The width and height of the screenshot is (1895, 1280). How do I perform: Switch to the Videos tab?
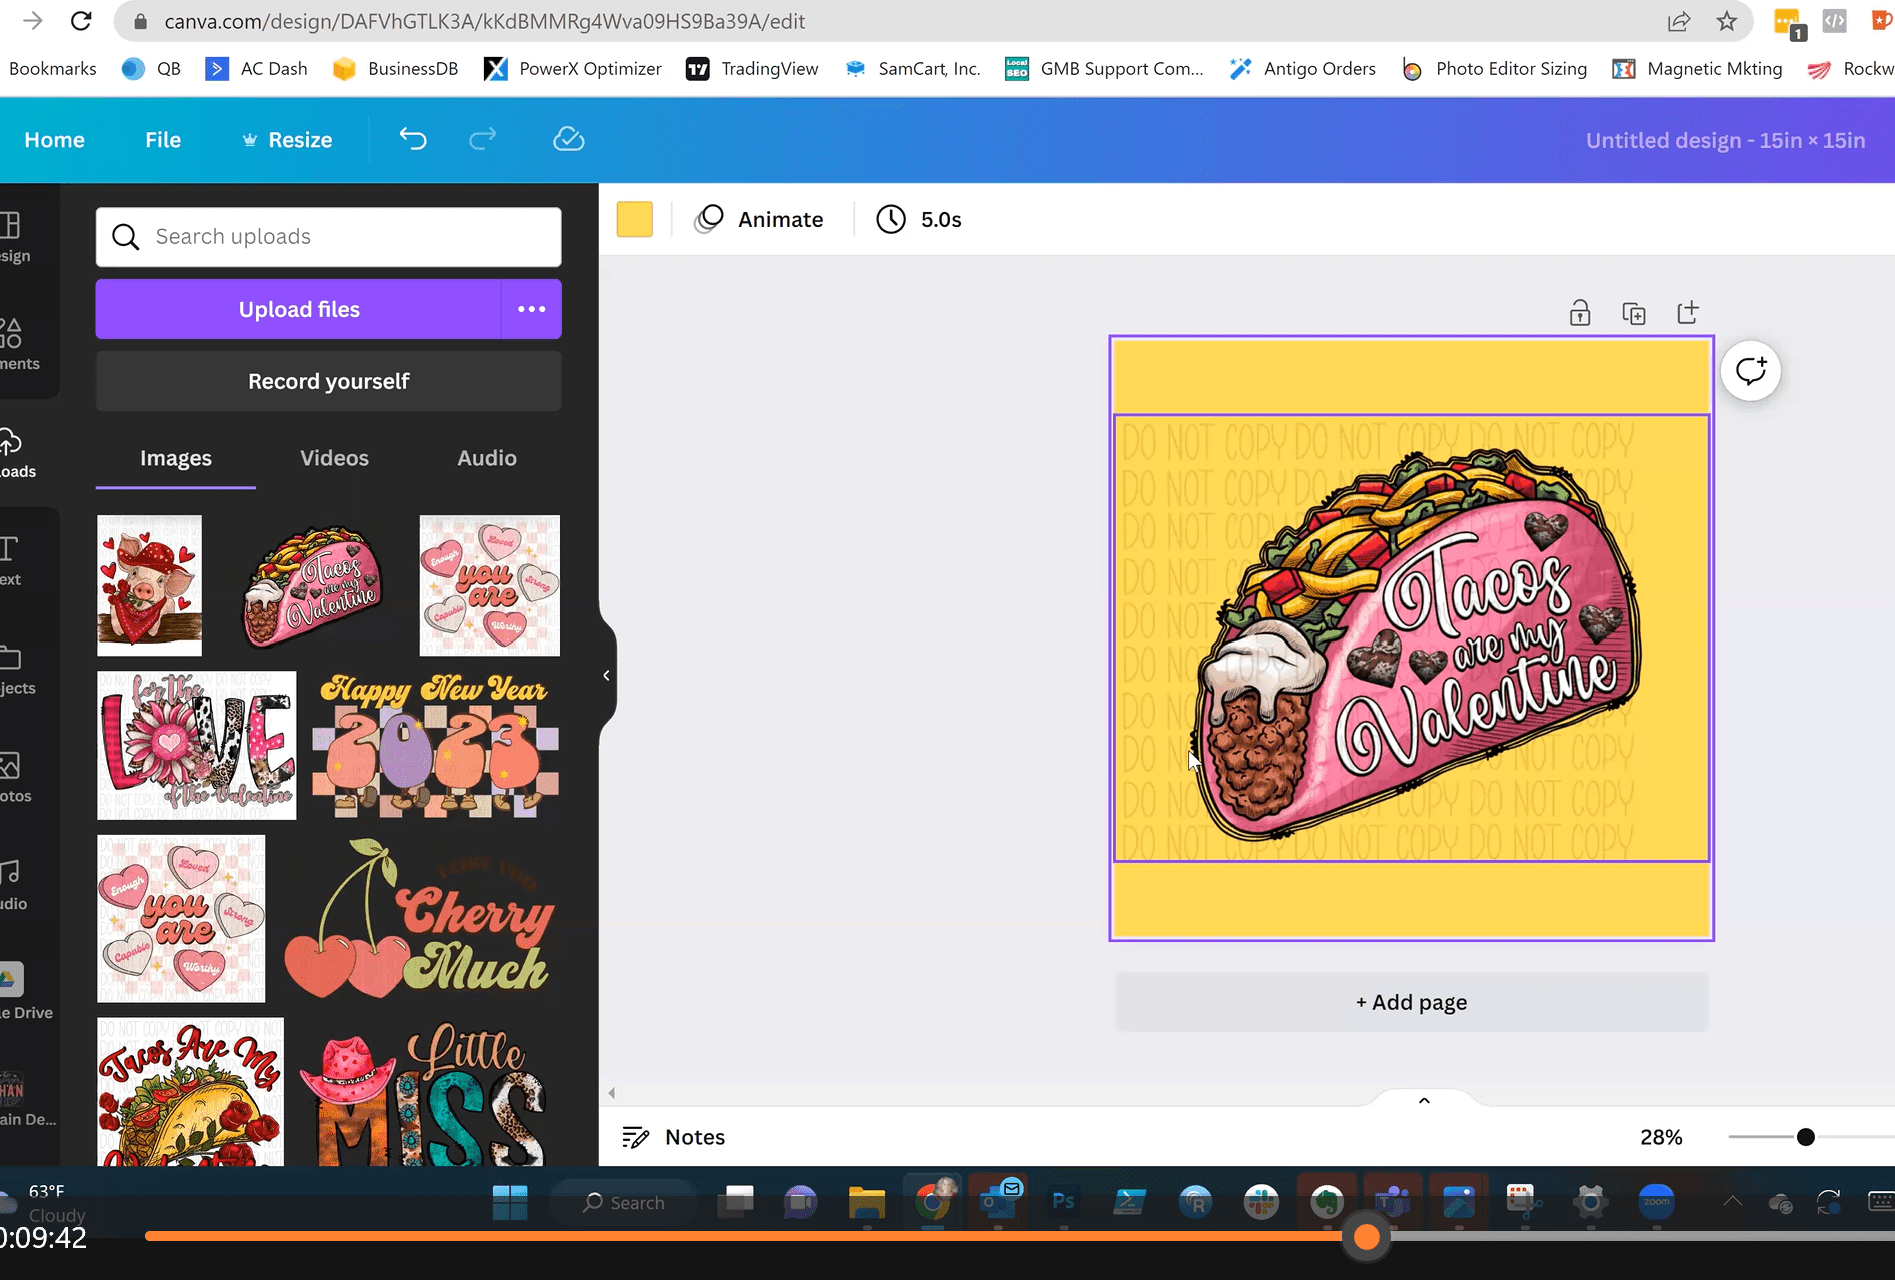pyautogui.click(x=334, y=458)
